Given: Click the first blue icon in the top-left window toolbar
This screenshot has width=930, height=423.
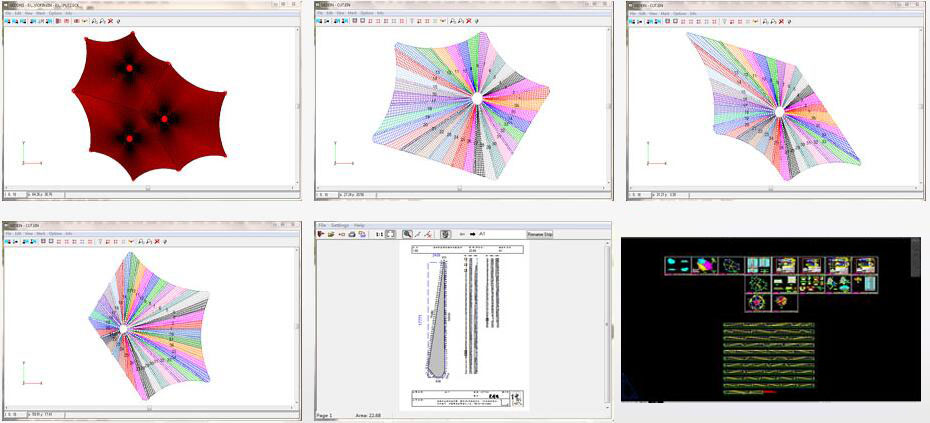Looking at the screenshot, I should click(x=7, y=19).
